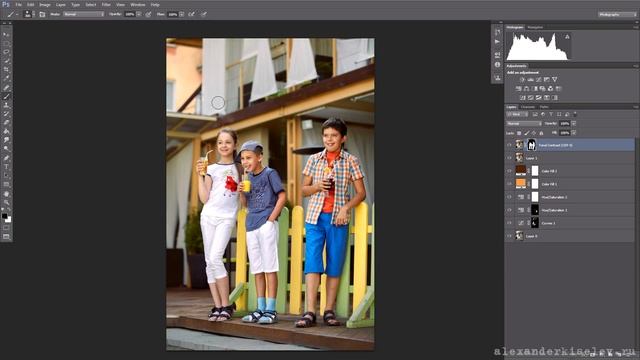The width and height of the screenshot is (640, 360).
Task: Open the Brush panel toggle icon
Action: pyautogui.click(x=42, y=14)
